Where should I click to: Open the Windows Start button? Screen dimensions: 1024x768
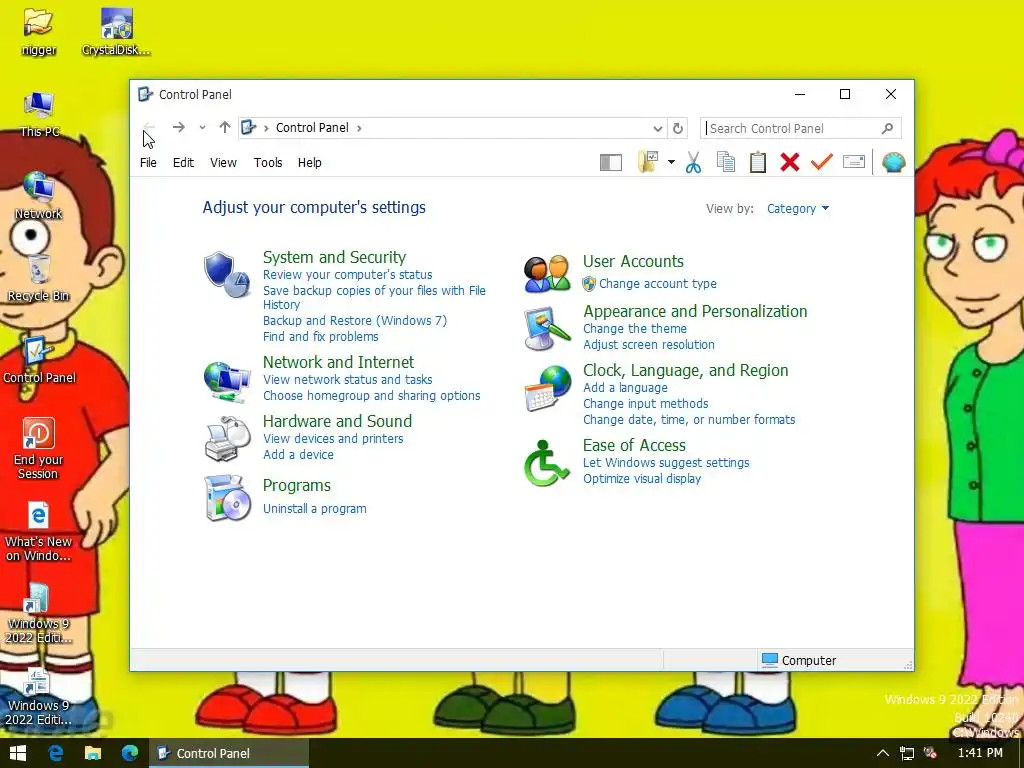click(18, 753)
